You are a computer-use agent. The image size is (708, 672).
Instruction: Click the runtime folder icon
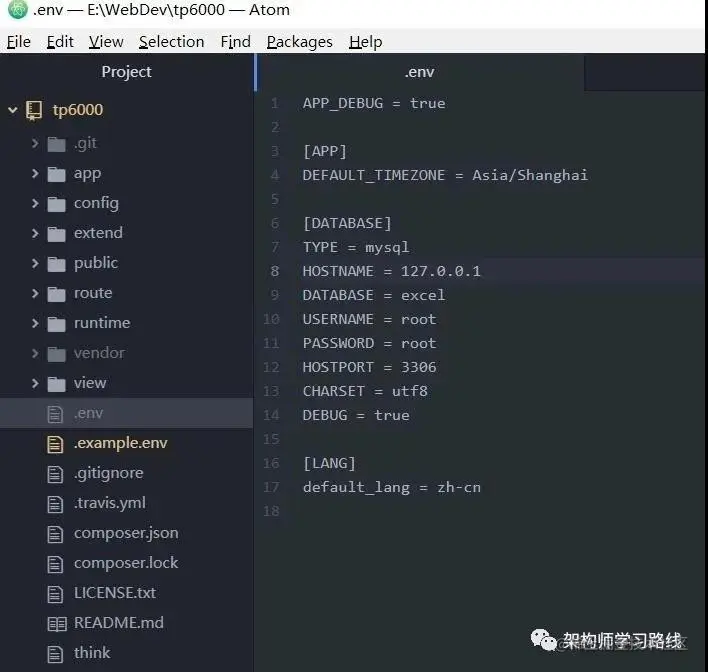click(x=56, y=324)
